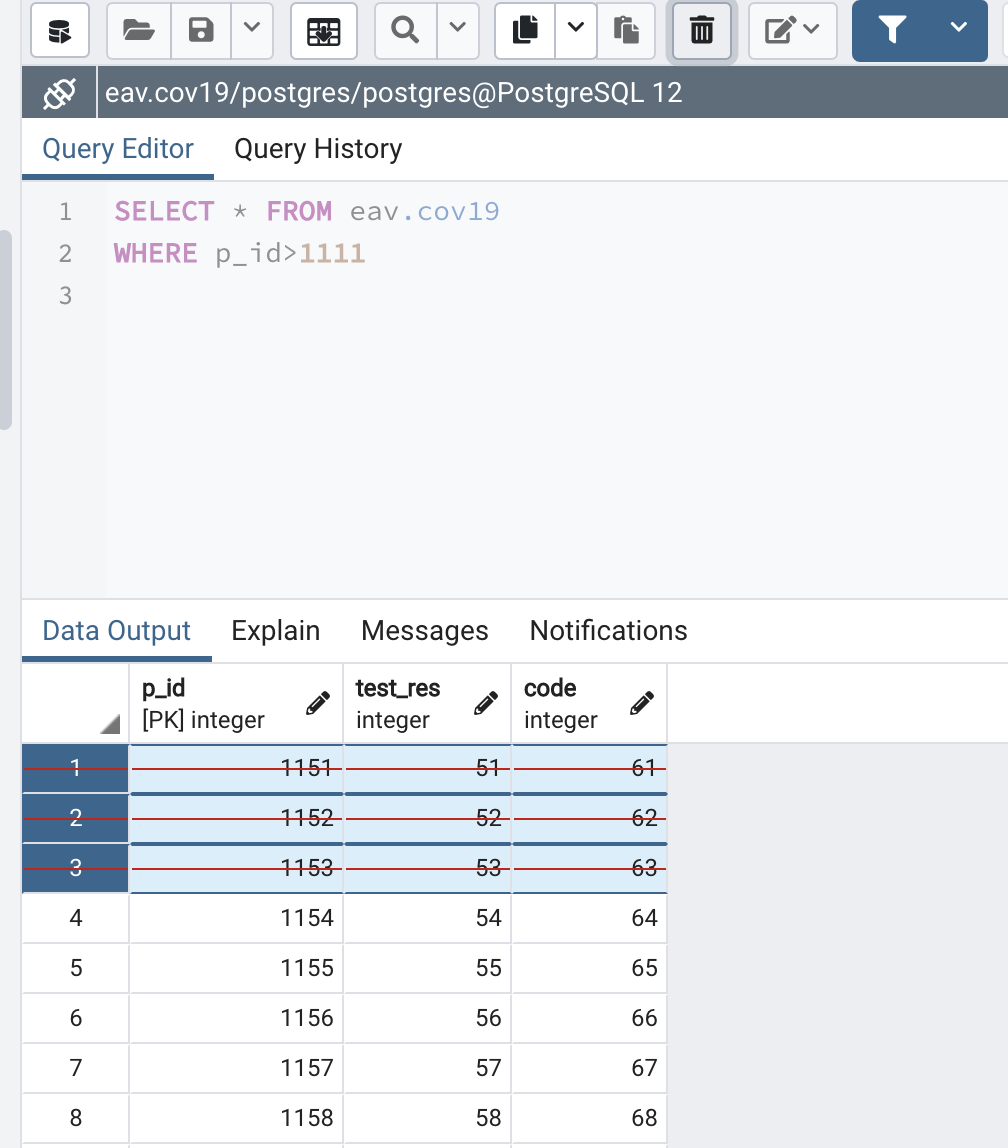Click the Save Data Changes grid icon
The width and height of the screenshot is (1008, 1148).
tap(324, 32)
